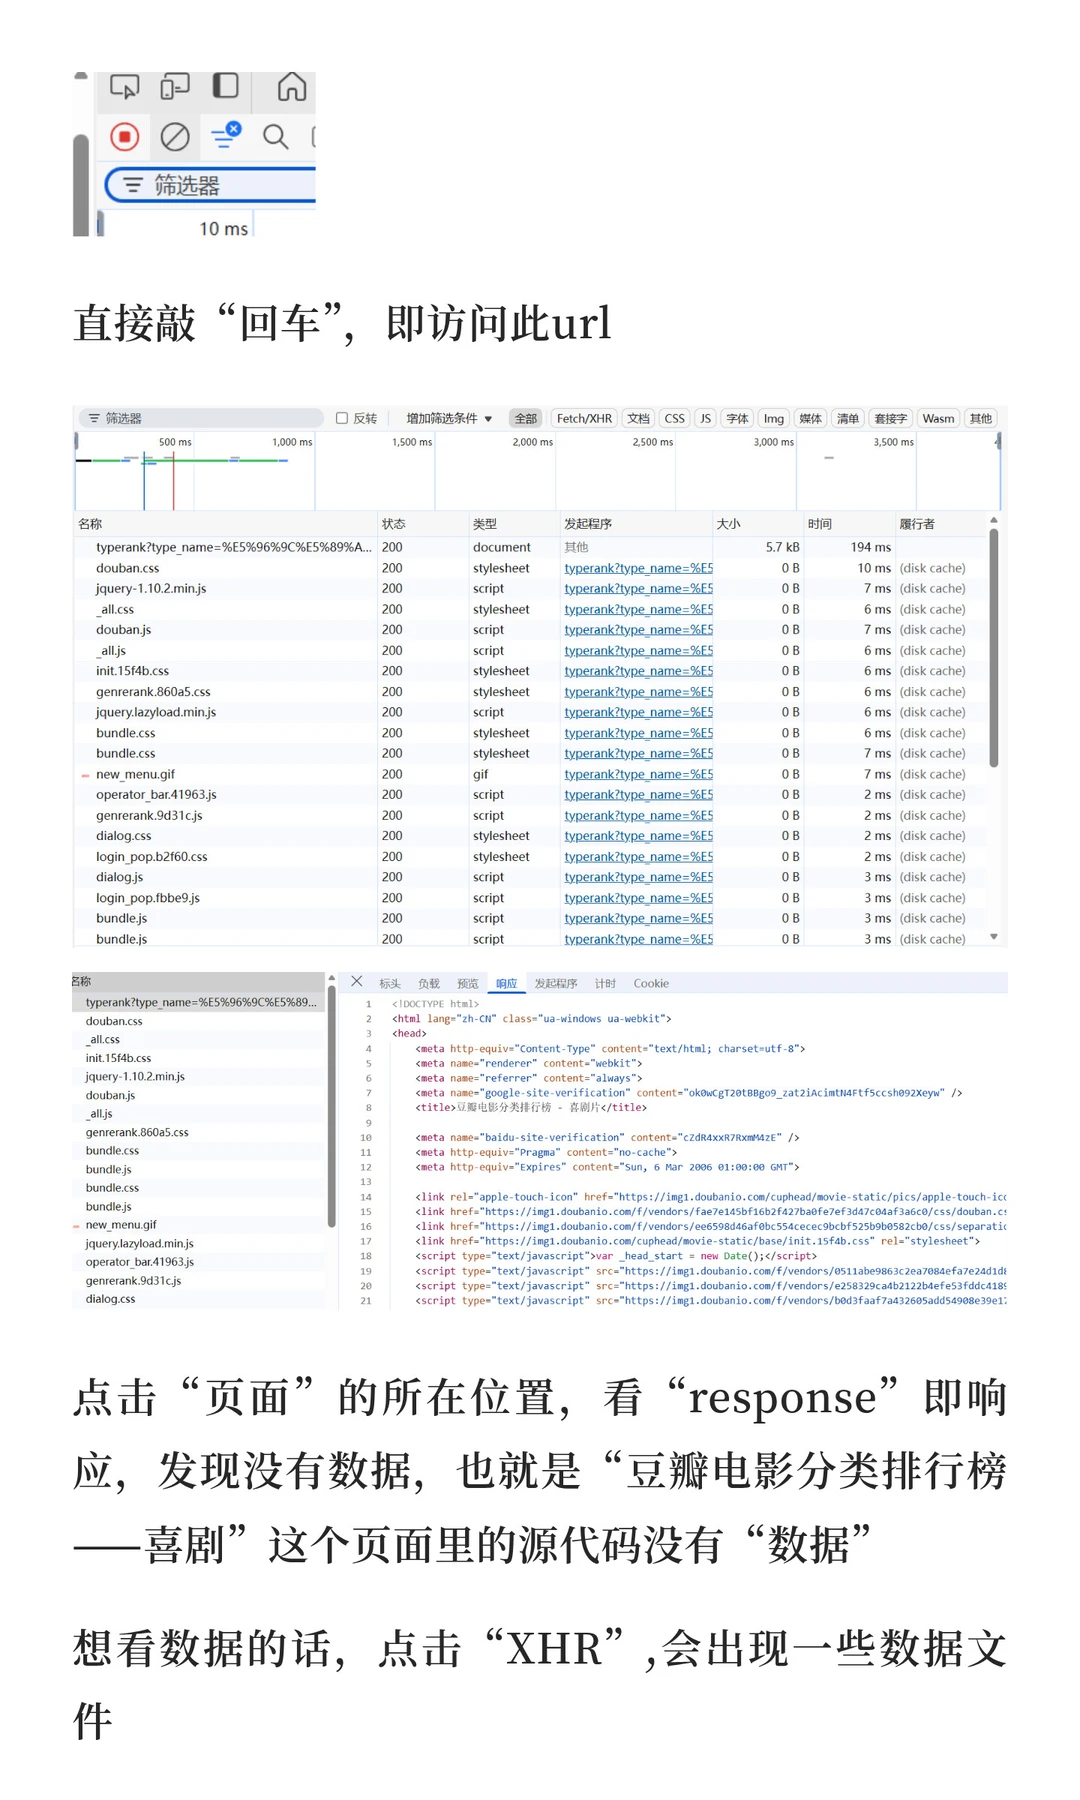Open the home icon in DevTools toolbar

(x=292, y=87)
